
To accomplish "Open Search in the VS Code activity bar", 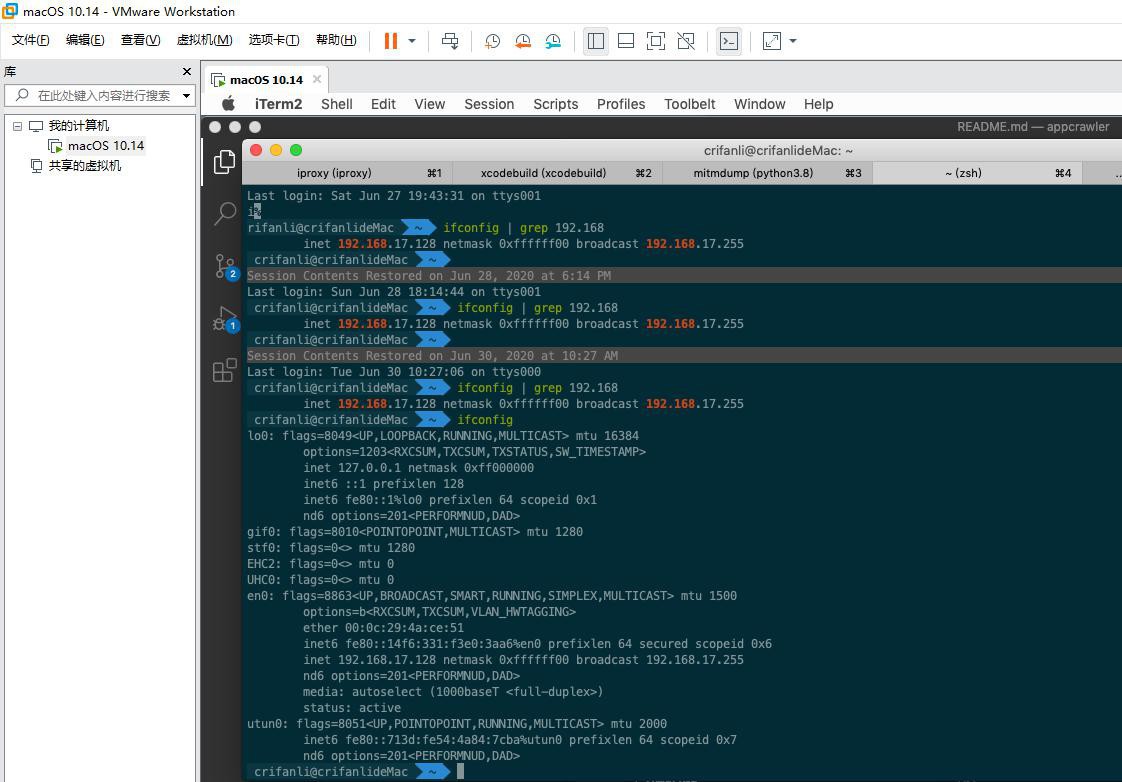I will click(x=224, y=213).
